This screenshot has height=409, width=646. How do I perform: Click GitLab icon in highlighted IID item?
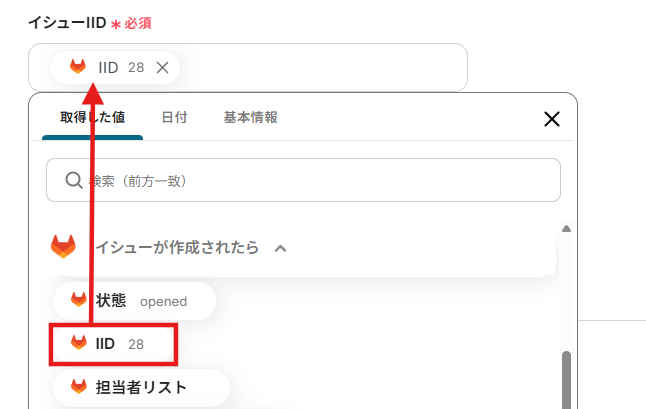pos(78,343)
